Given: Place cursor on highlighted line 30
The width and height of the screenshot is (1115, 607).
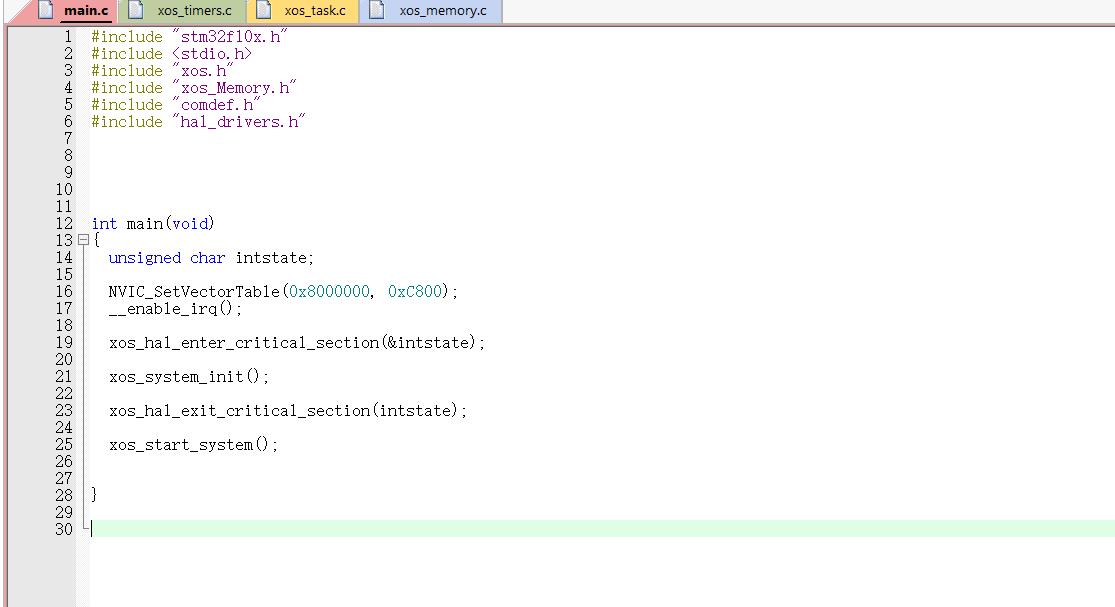Looking at the screenshot, I should click(602, 529).
